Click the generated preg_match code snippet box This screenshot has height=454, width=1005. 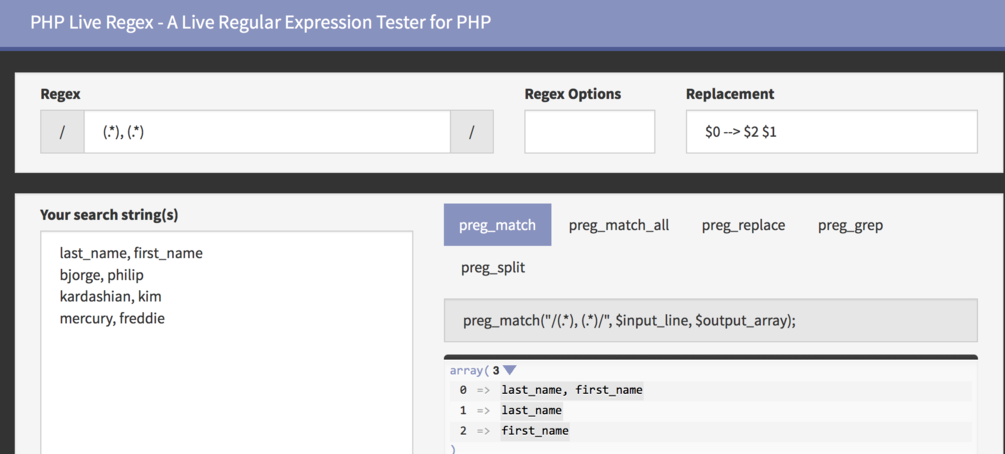[710, 320]
